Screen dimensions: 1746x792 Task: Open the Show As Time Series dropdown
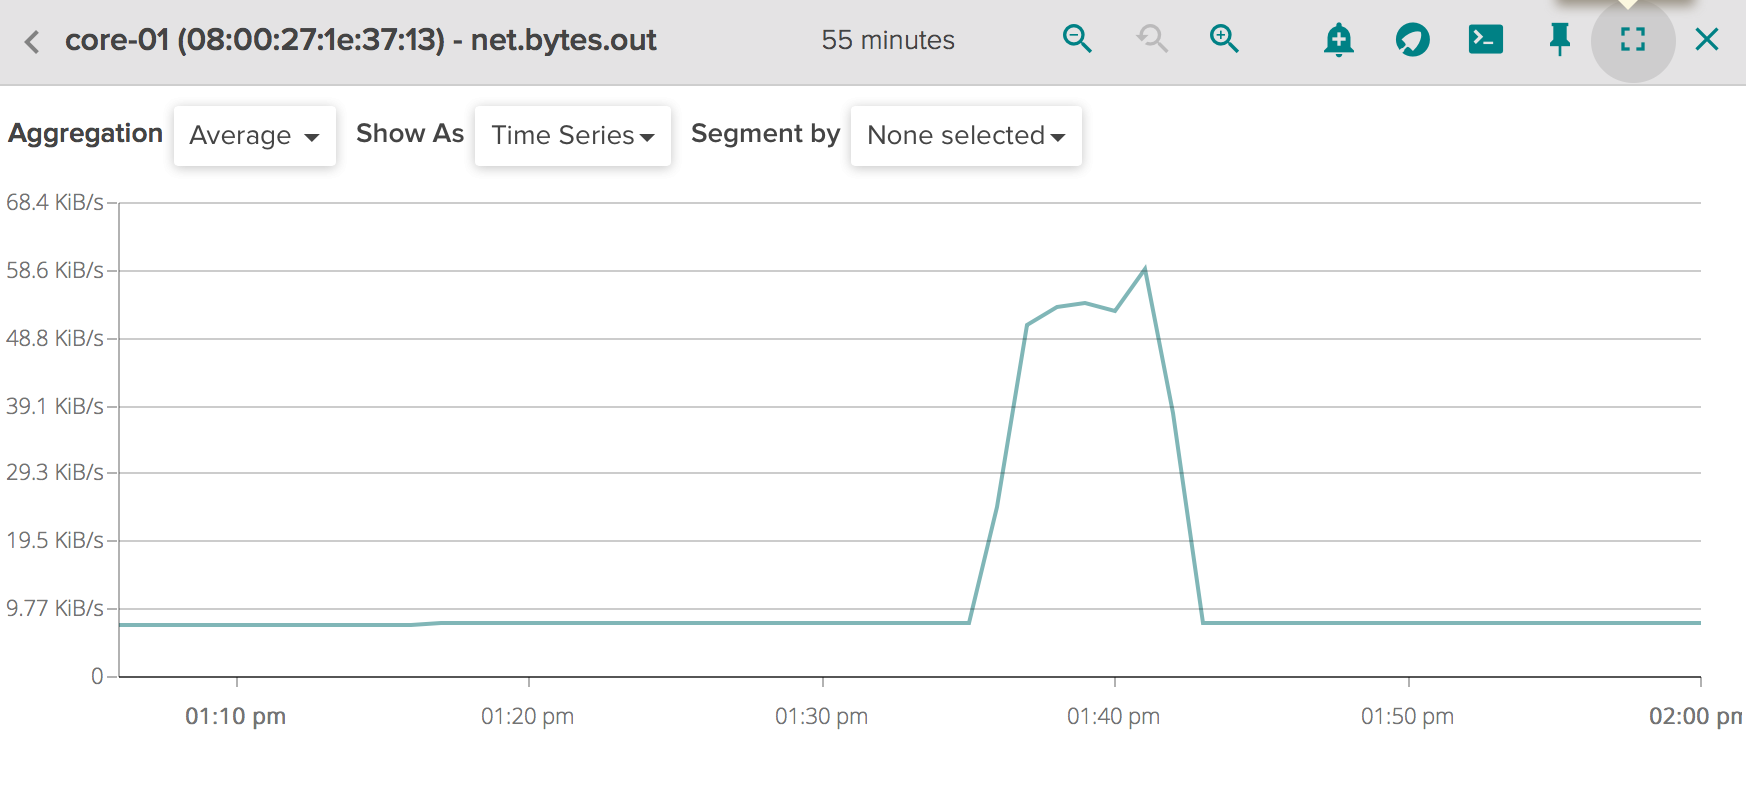tap(572, 135)
